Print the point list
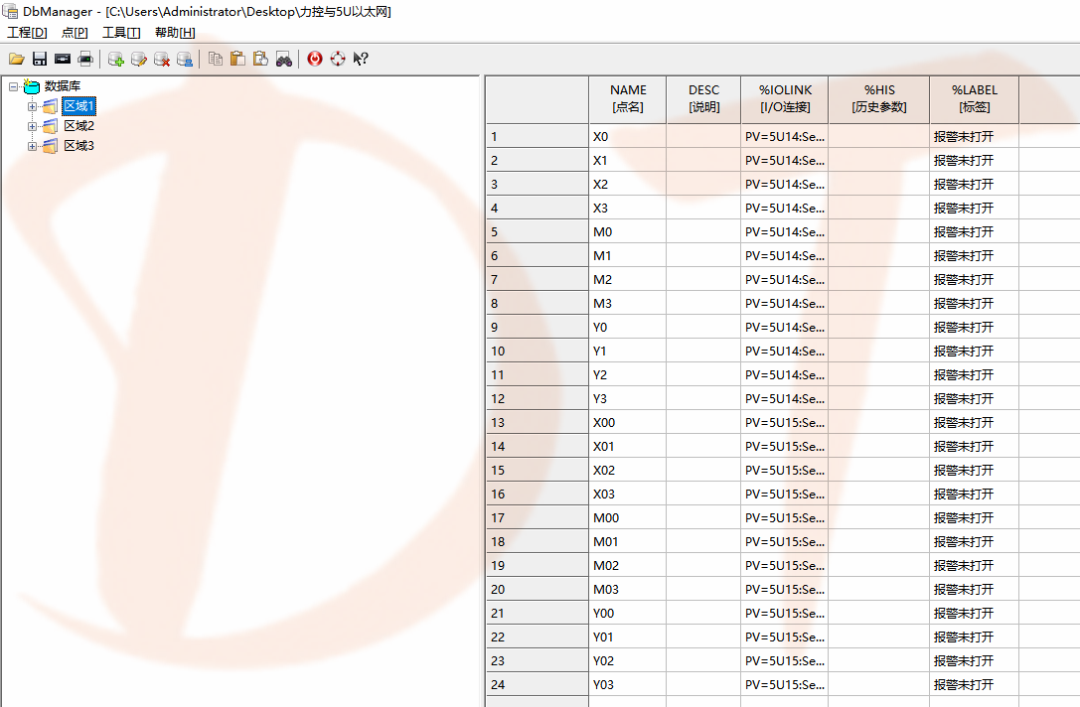This screenshot has width=1080, height=707. click(85, 59)
